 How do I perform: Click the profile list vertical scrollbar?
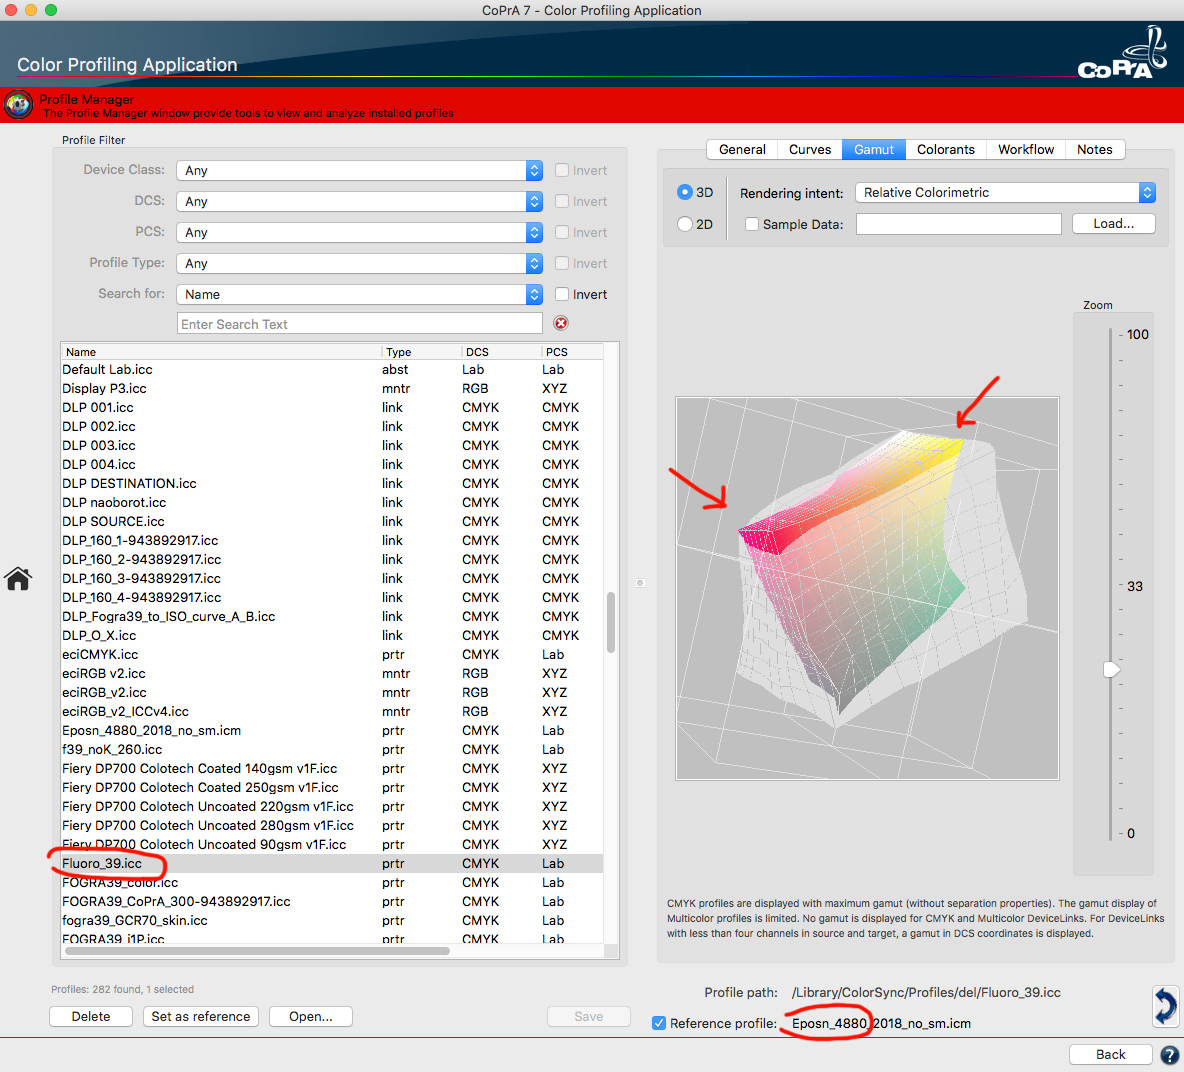(x=611, y=622)
